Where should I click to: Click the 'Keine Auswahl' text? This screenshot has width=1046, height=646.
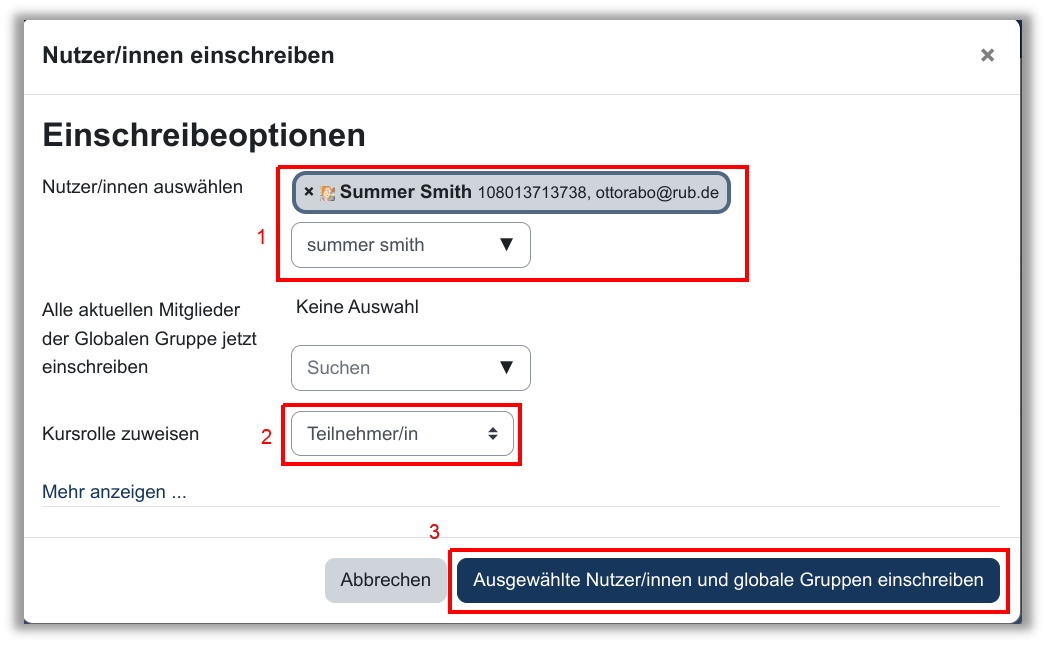point(357,307)
